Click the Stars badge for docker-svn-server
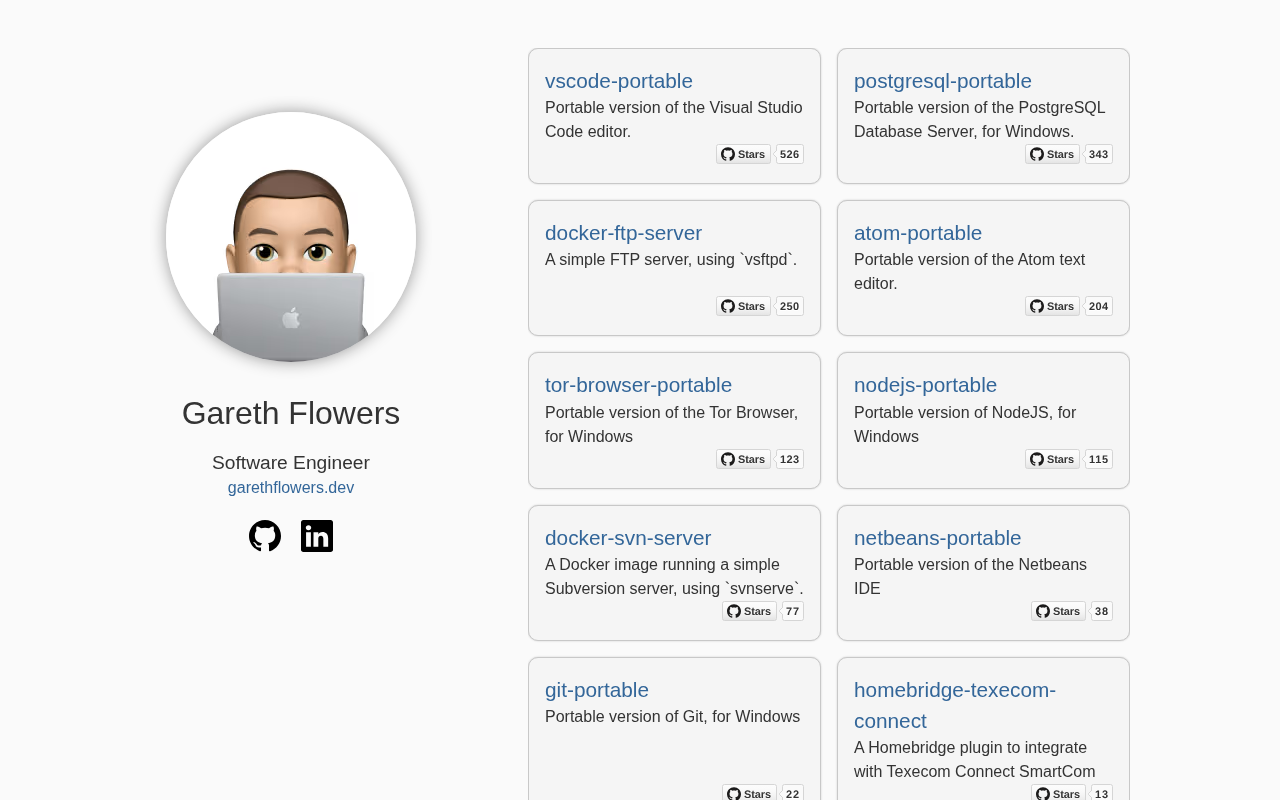 [749, 611]
